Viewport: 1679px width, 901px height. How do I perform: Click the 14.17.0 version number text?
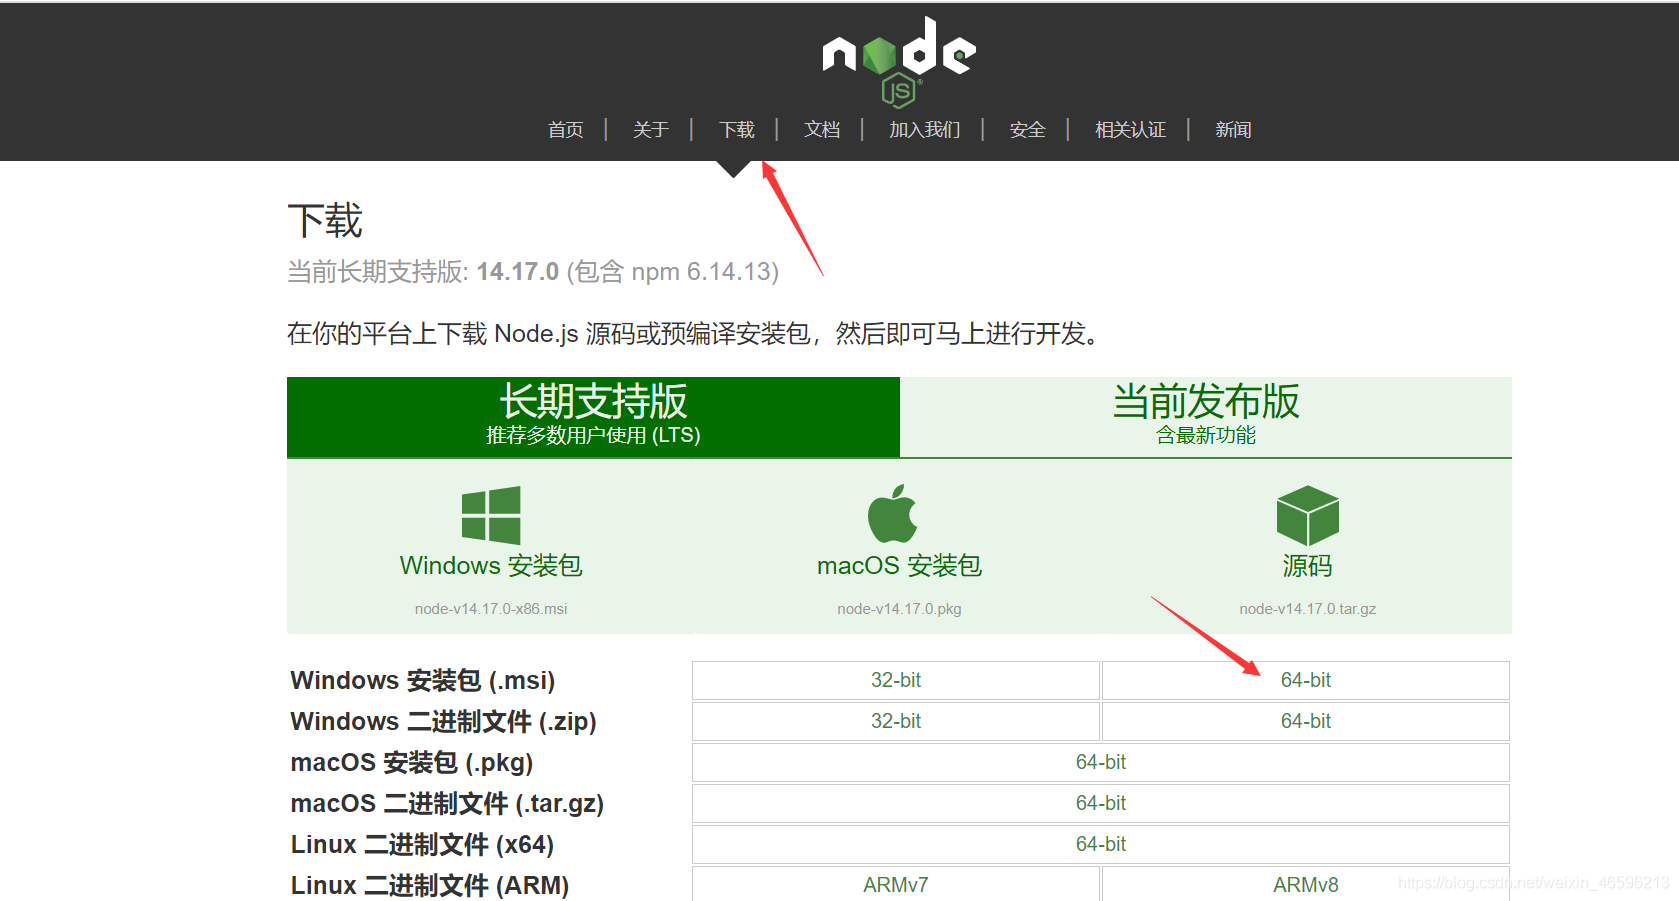[517, 272]
